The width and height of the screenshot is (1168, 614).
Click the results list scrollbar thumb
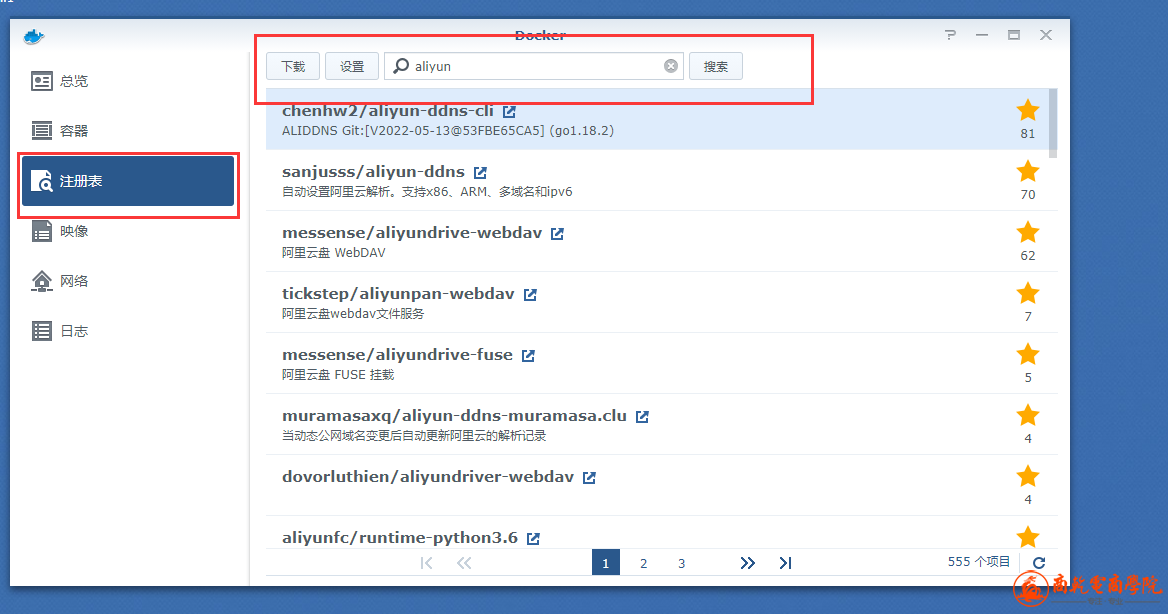(x=1053, y=123)
